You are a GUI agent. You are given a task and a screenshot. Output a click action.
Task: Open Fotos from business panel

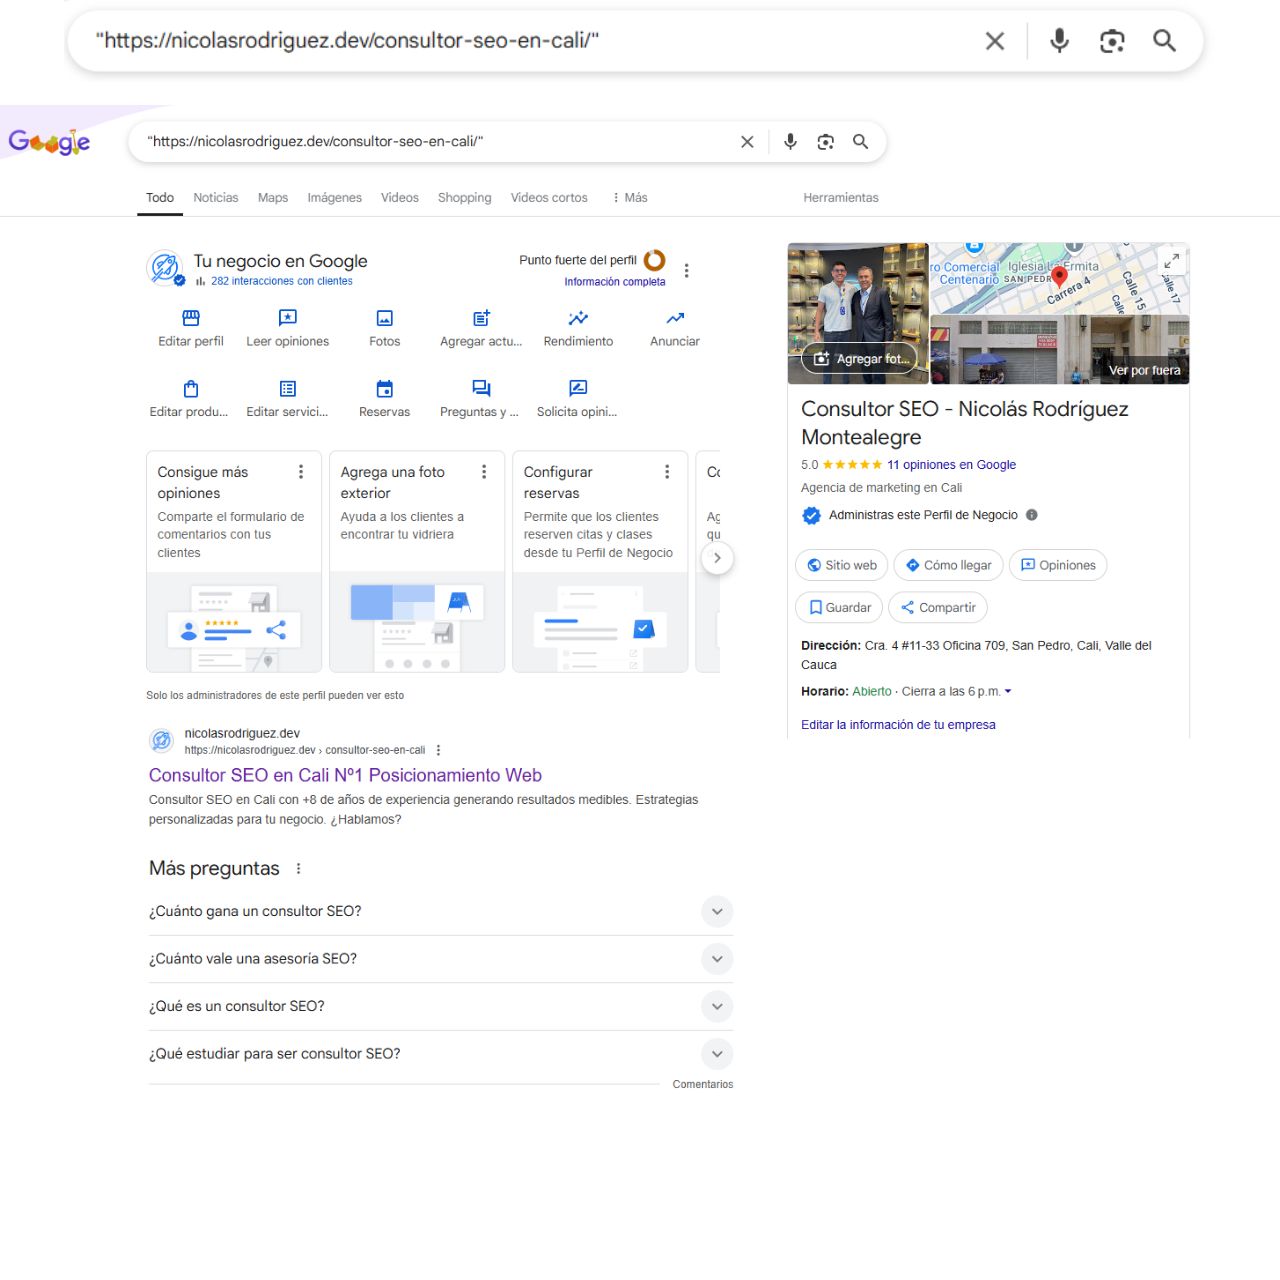[385, 328]
